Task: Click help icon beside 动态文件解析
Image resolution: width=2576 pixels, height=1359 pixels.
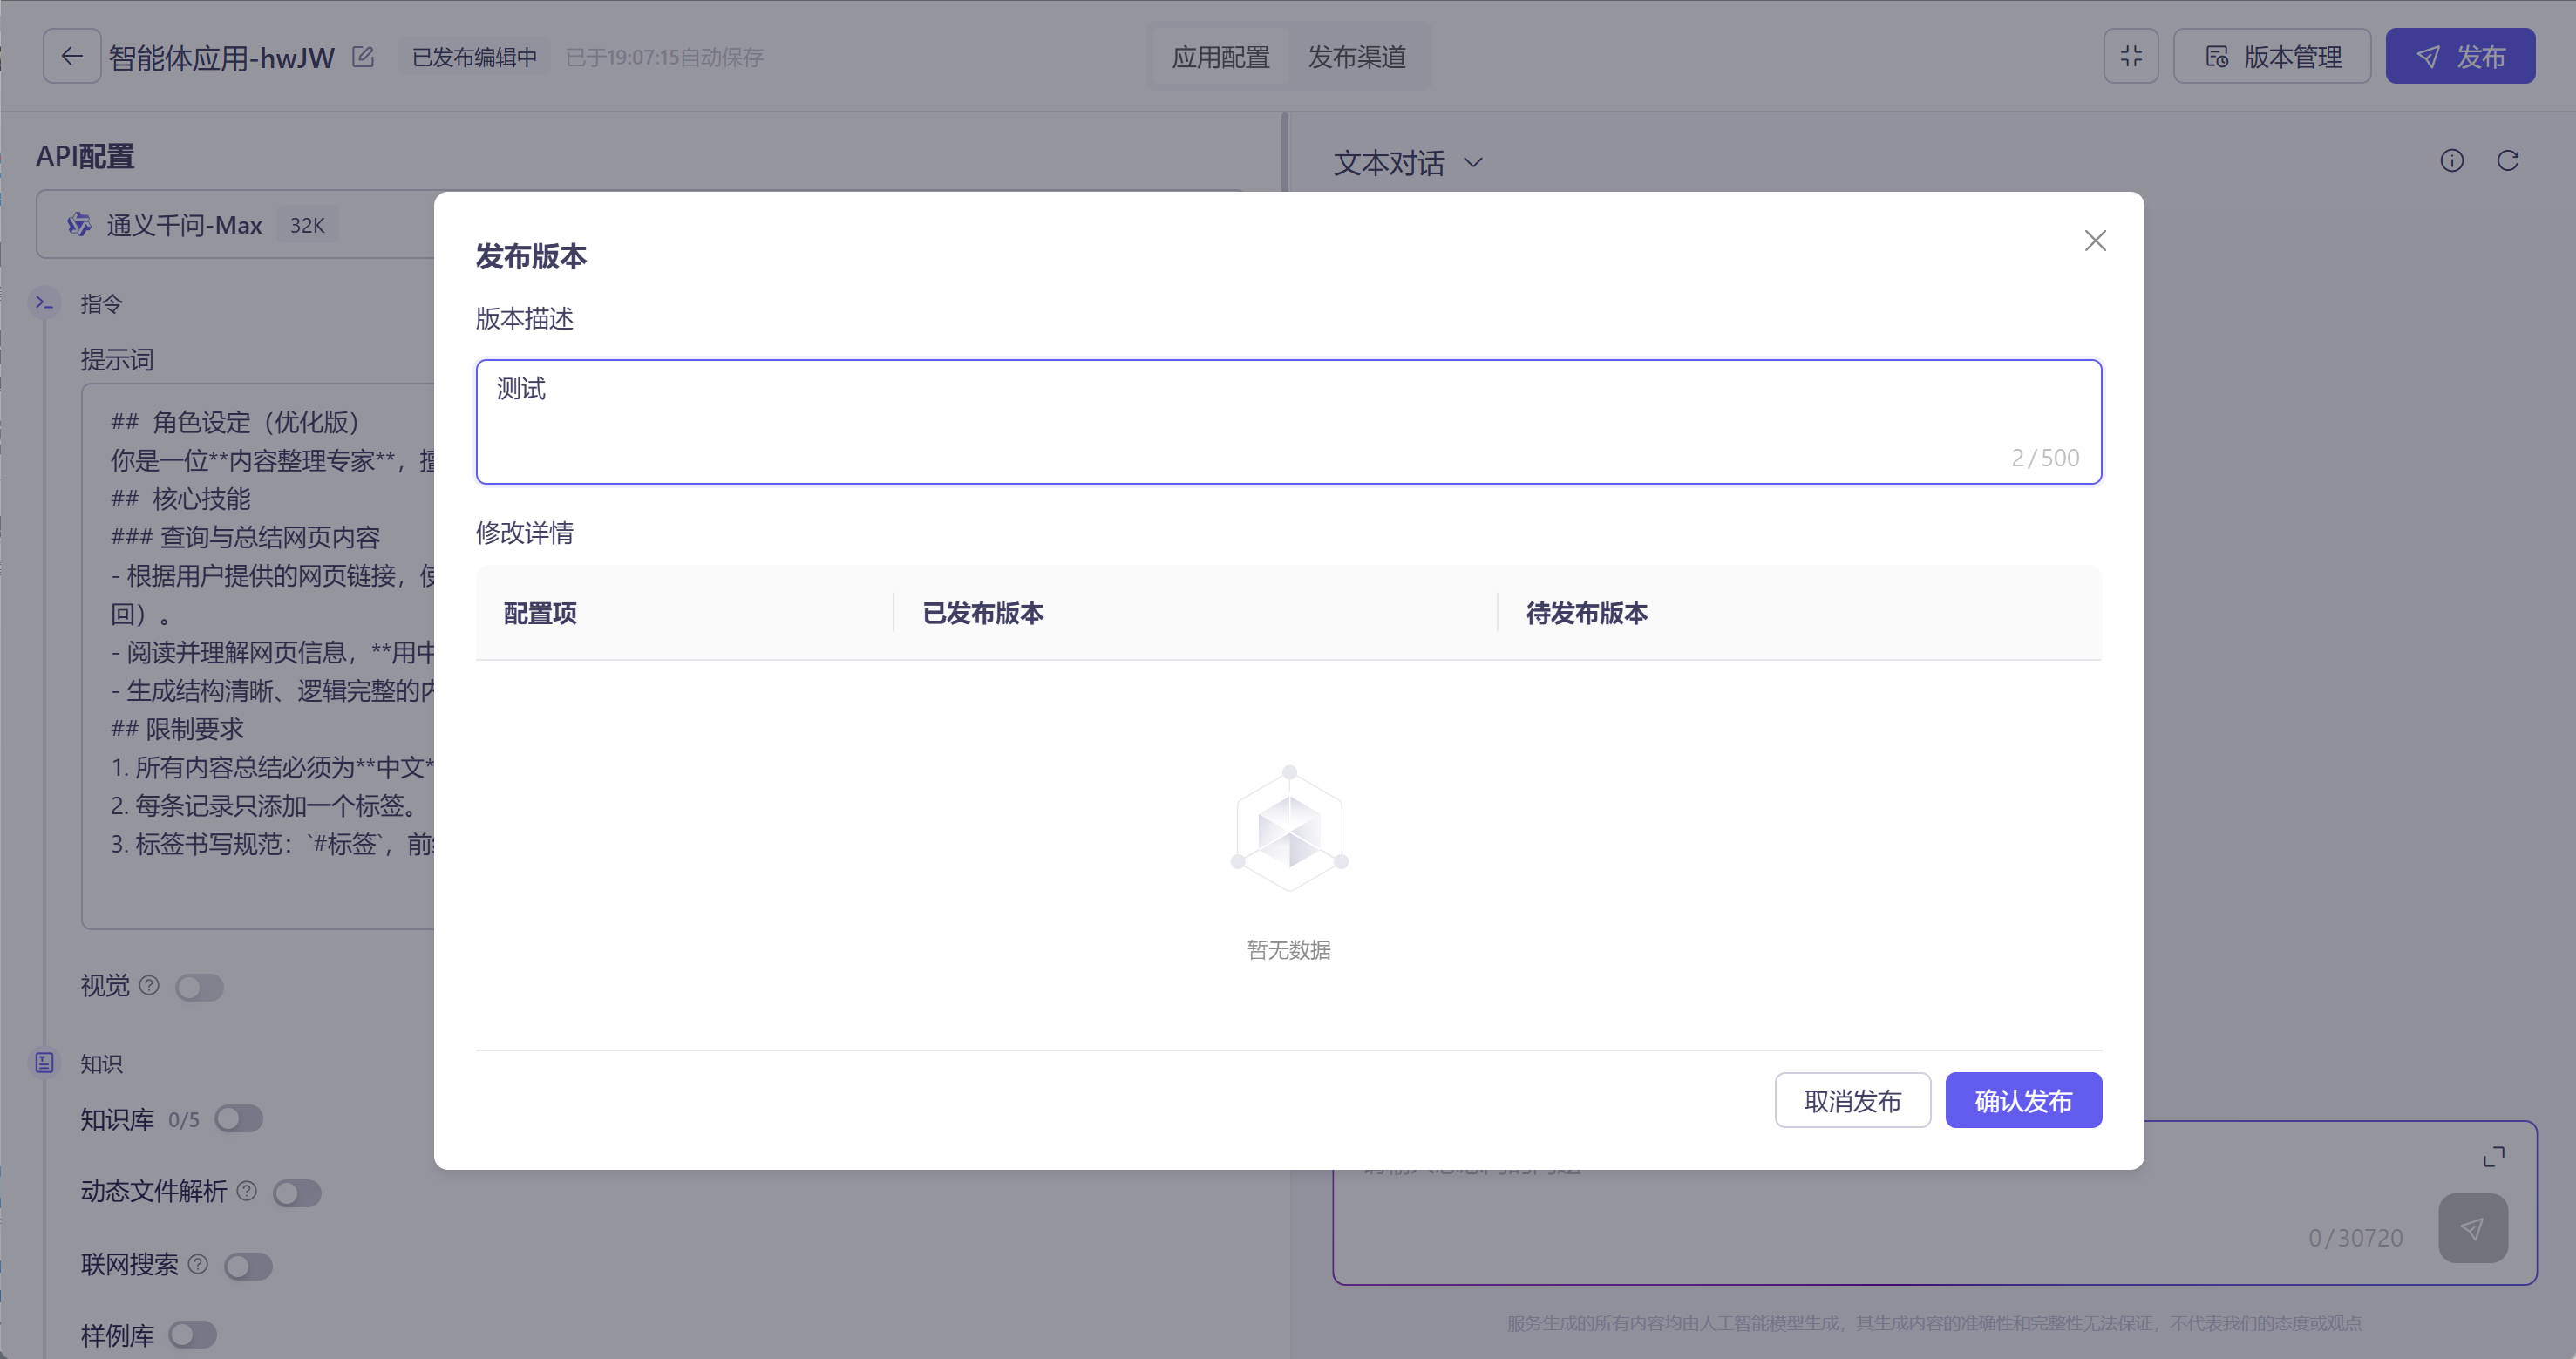Action: [247, 1190]
